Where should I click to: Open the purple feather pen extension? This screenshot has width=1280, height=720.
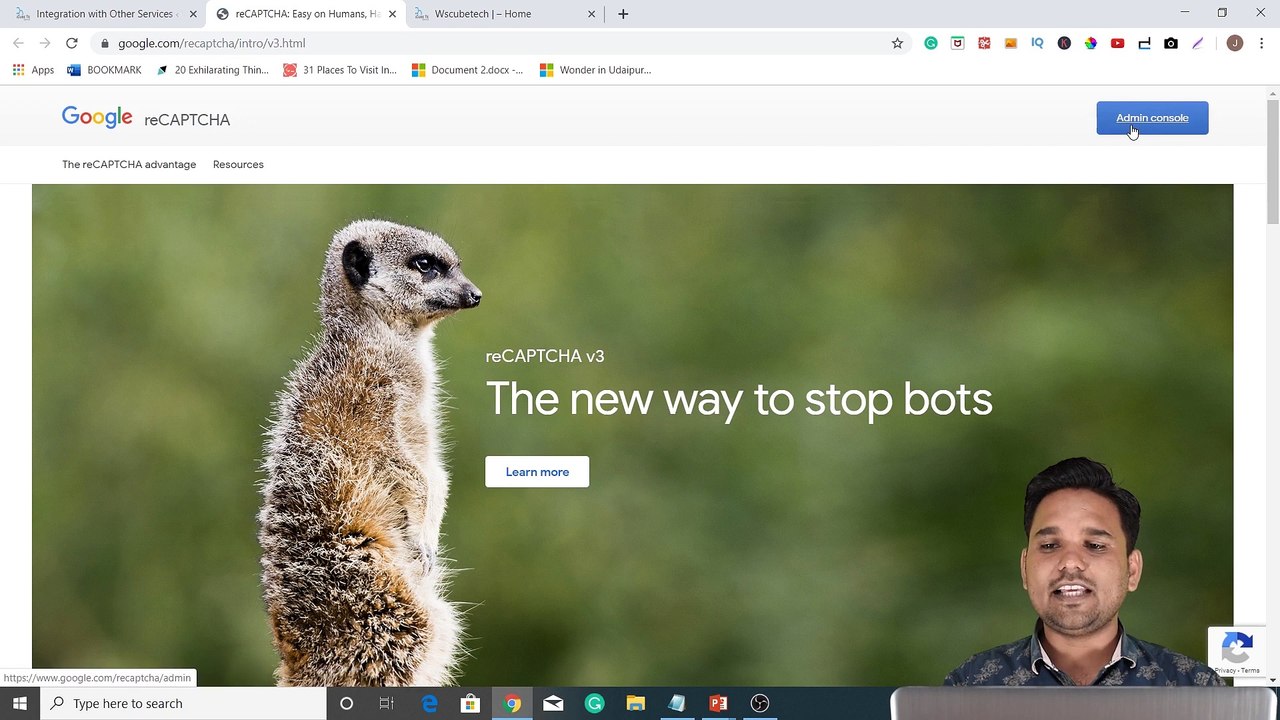pyautogui.click(x=1198, y=43)
